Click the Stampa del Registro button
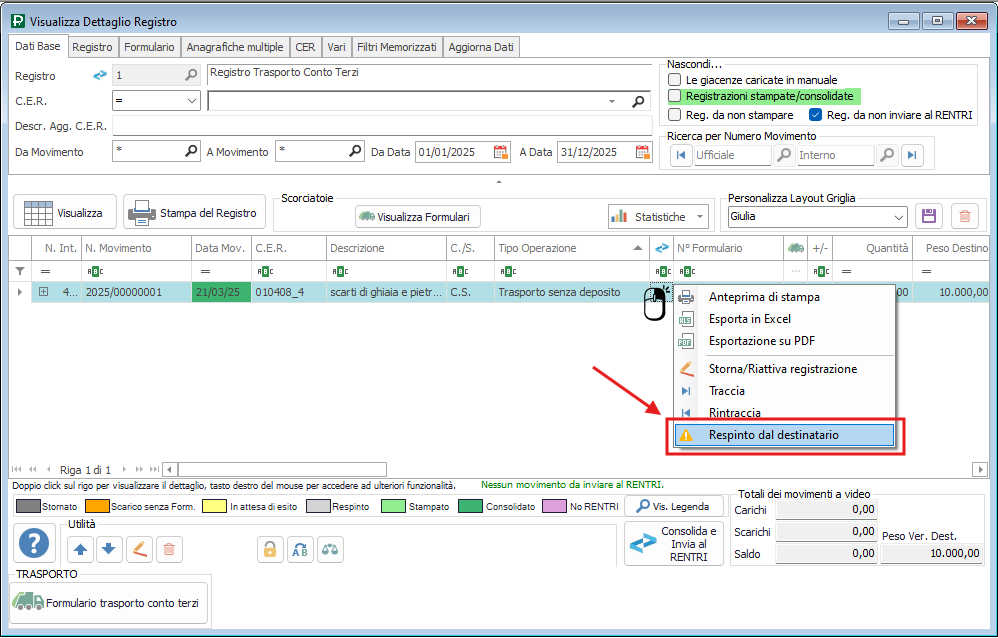The image size is (998, 638). pos(195,213)
